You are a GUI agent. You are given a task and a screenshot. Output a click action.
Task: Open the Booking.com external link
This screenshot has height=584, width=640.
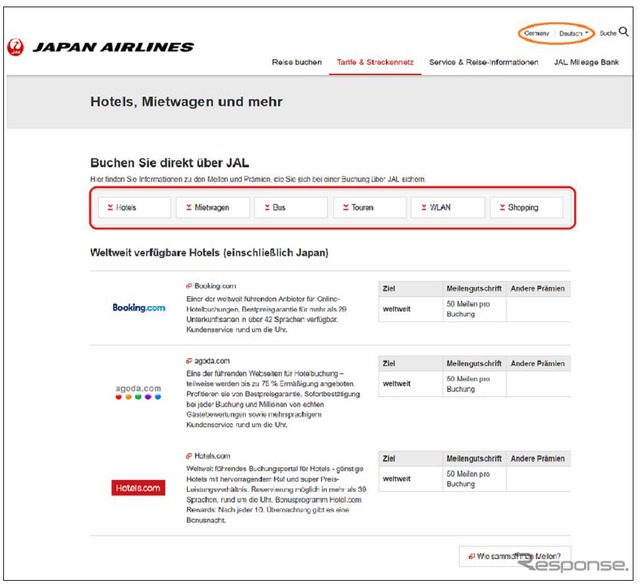click(x=215, y=286)
